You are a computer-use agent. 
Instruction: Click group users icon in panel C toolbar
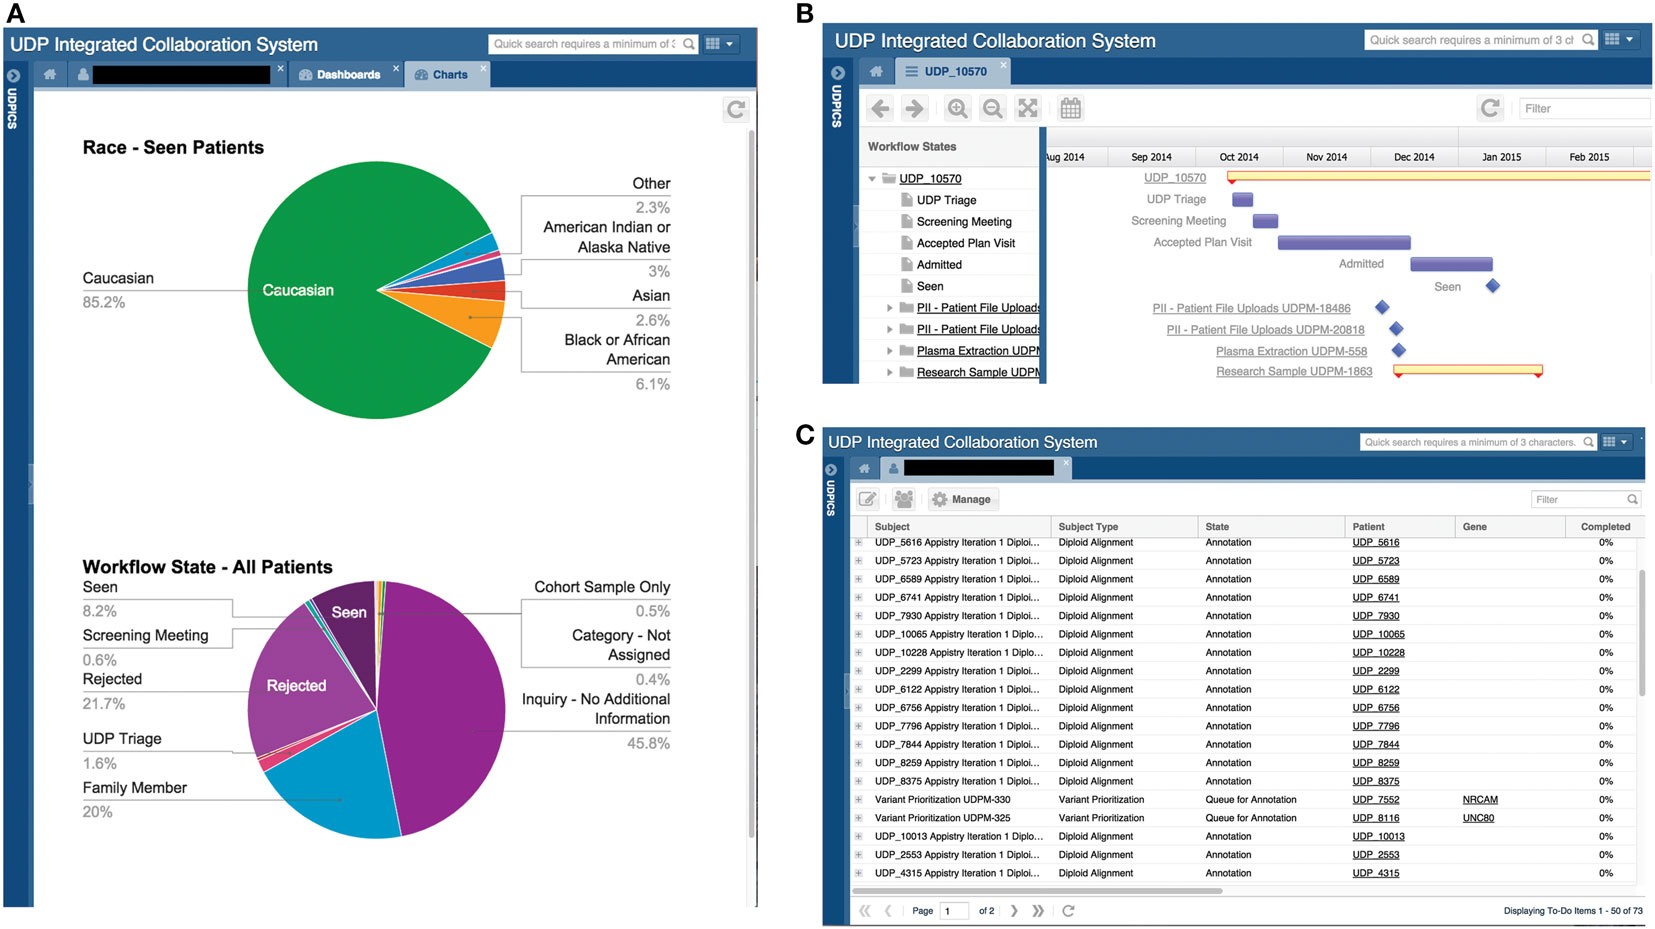pyautogui.click(x=904, y=499)
